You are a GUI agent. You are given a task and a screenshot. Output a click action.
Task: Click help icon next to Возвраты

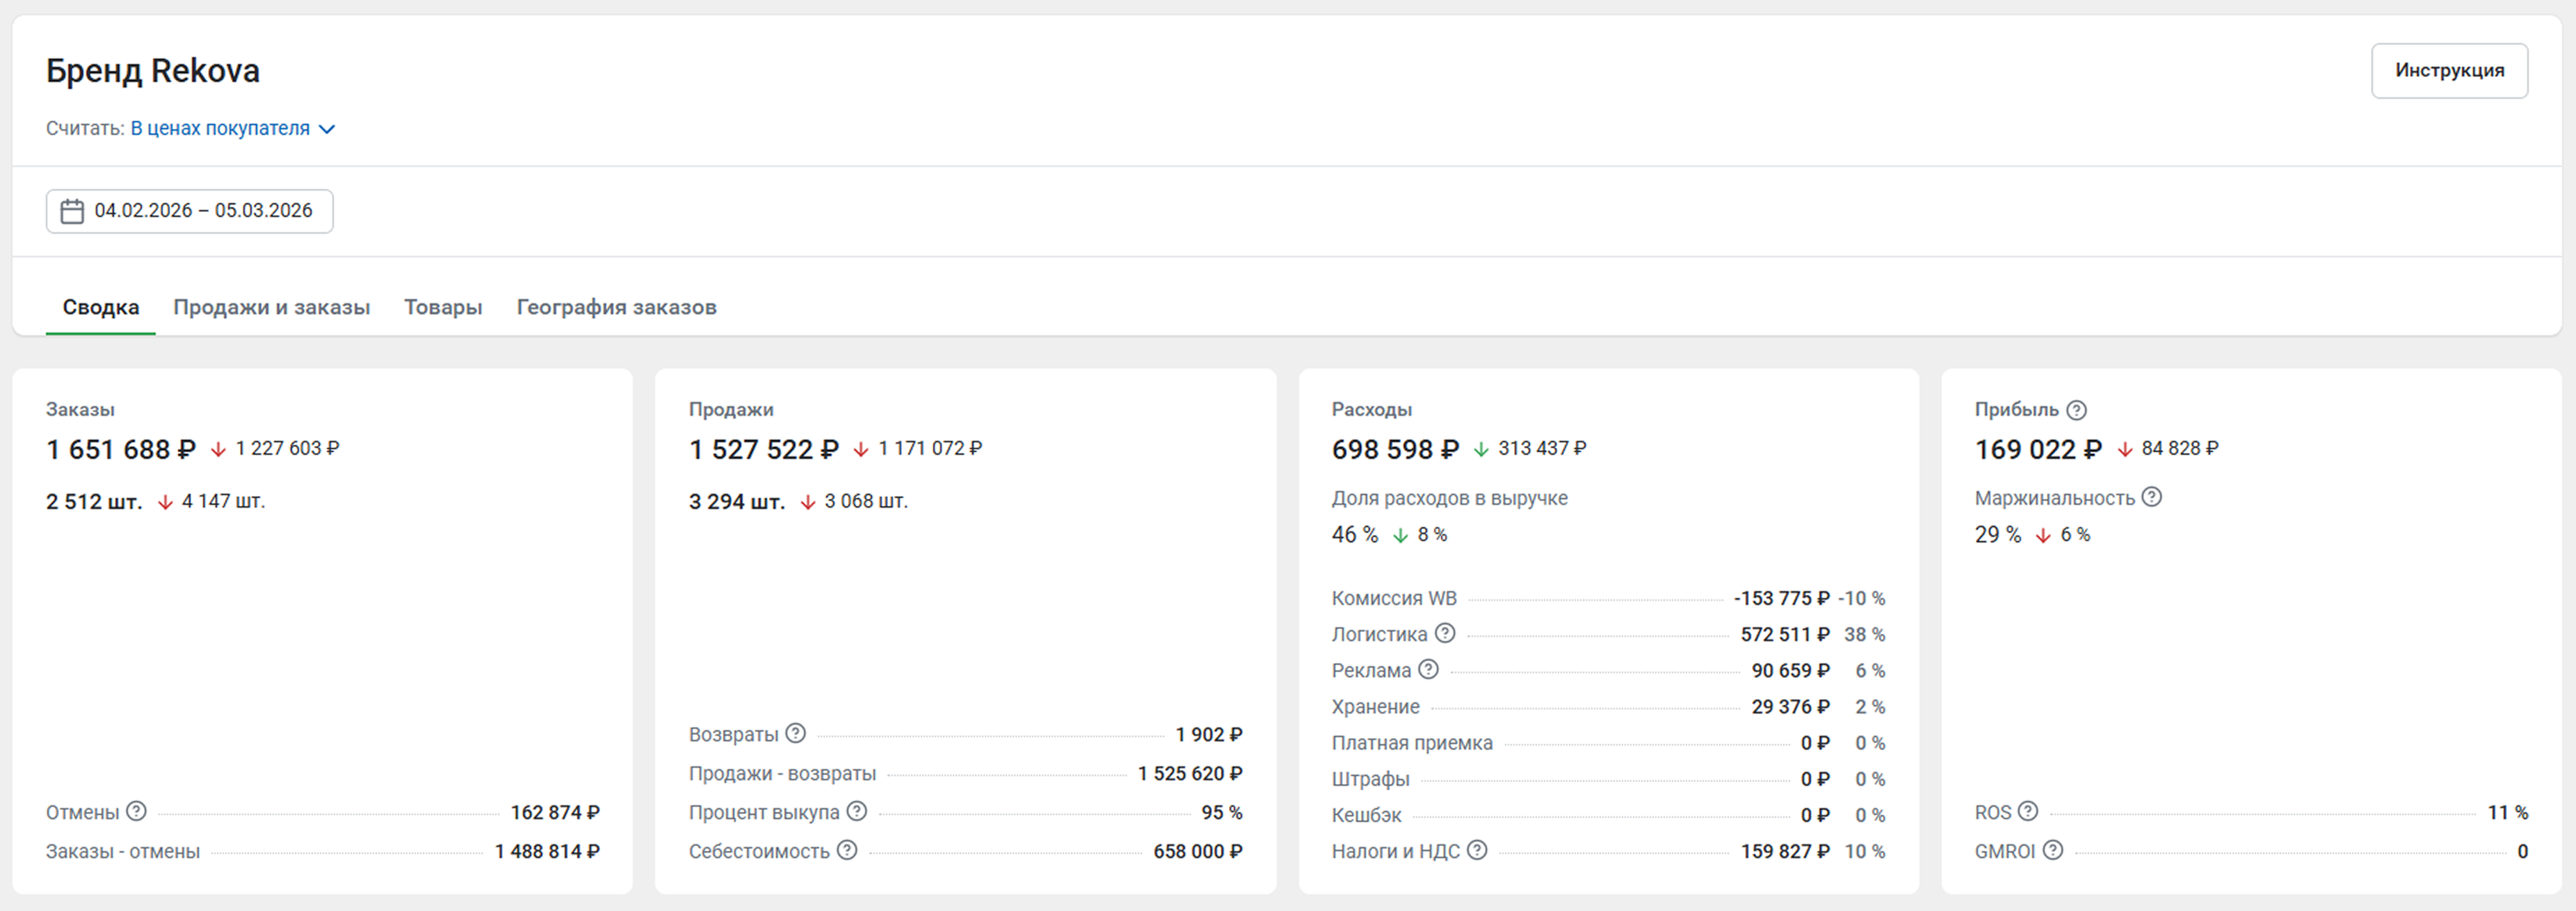point(795,733)
